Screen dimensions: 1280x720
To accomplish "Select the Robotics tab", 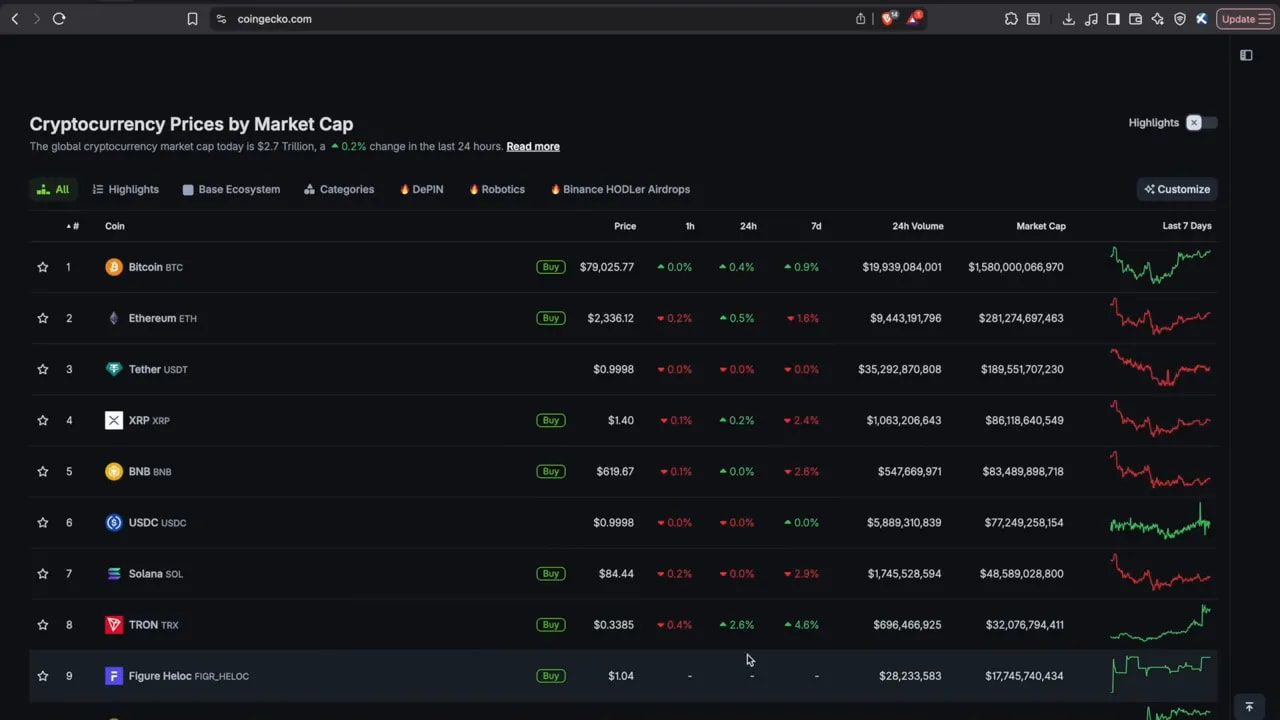I will 497,189.
